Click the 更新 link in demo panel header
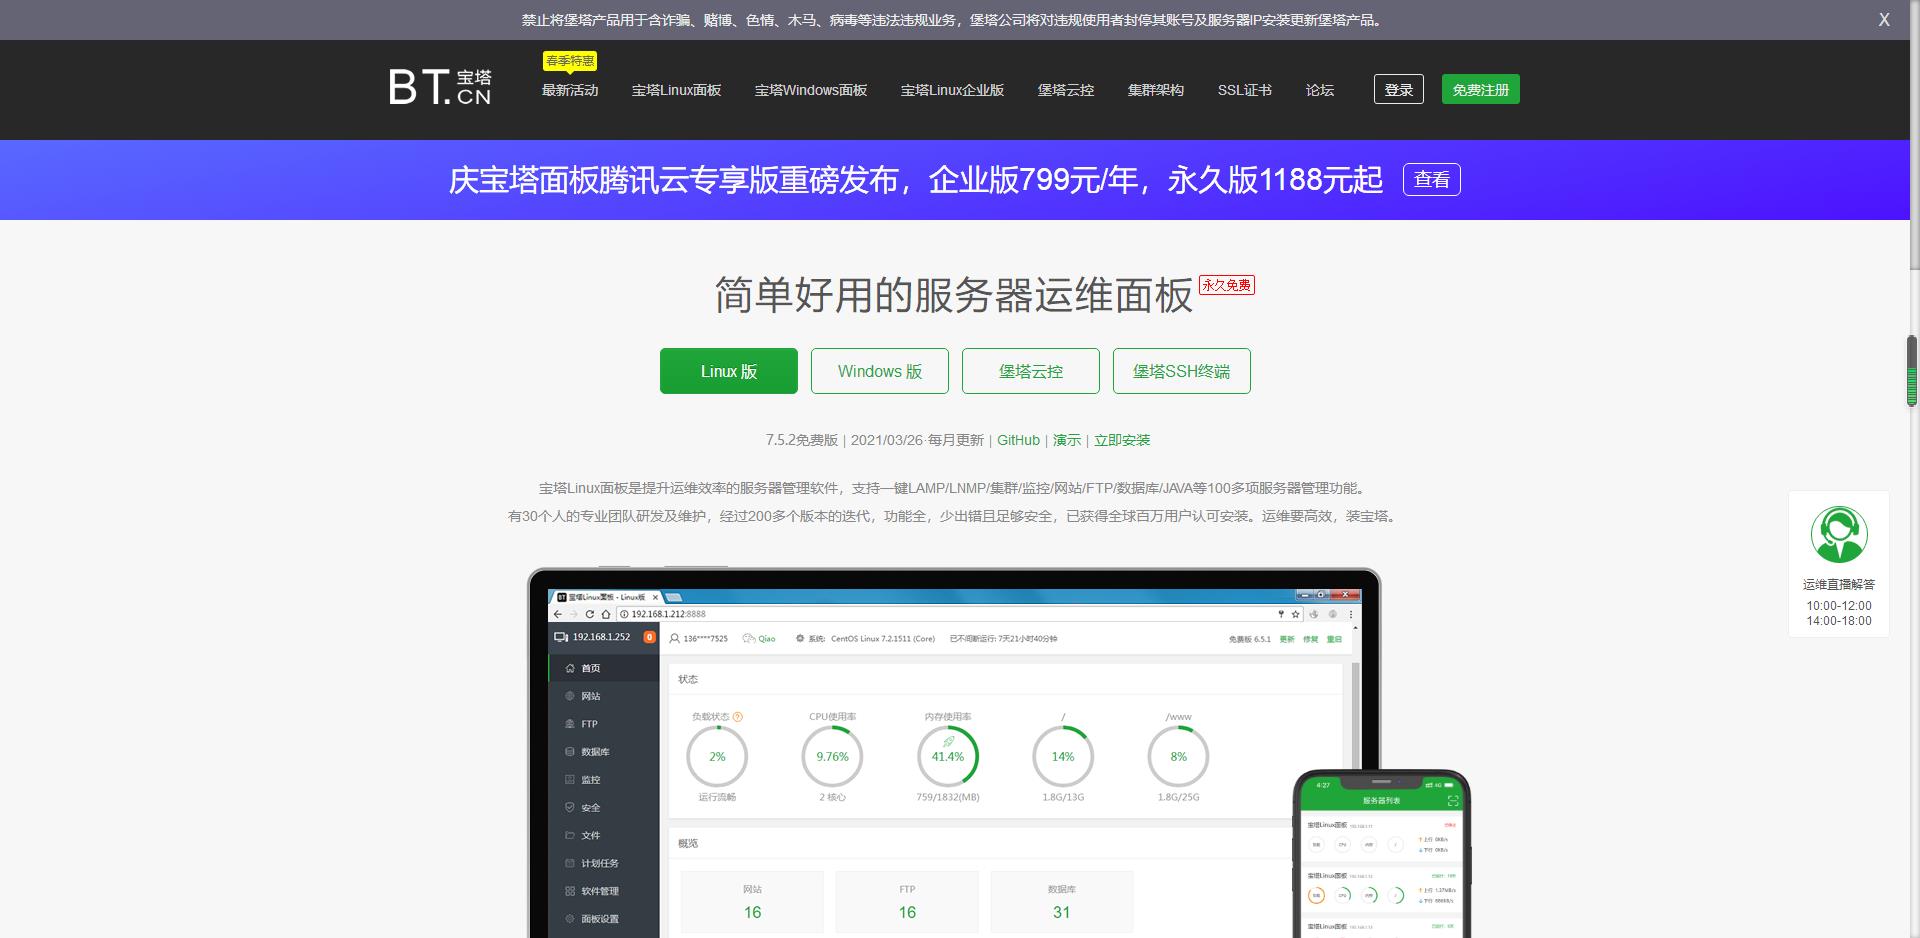This screenshot has height=938, width=1920. (1287, 639)
